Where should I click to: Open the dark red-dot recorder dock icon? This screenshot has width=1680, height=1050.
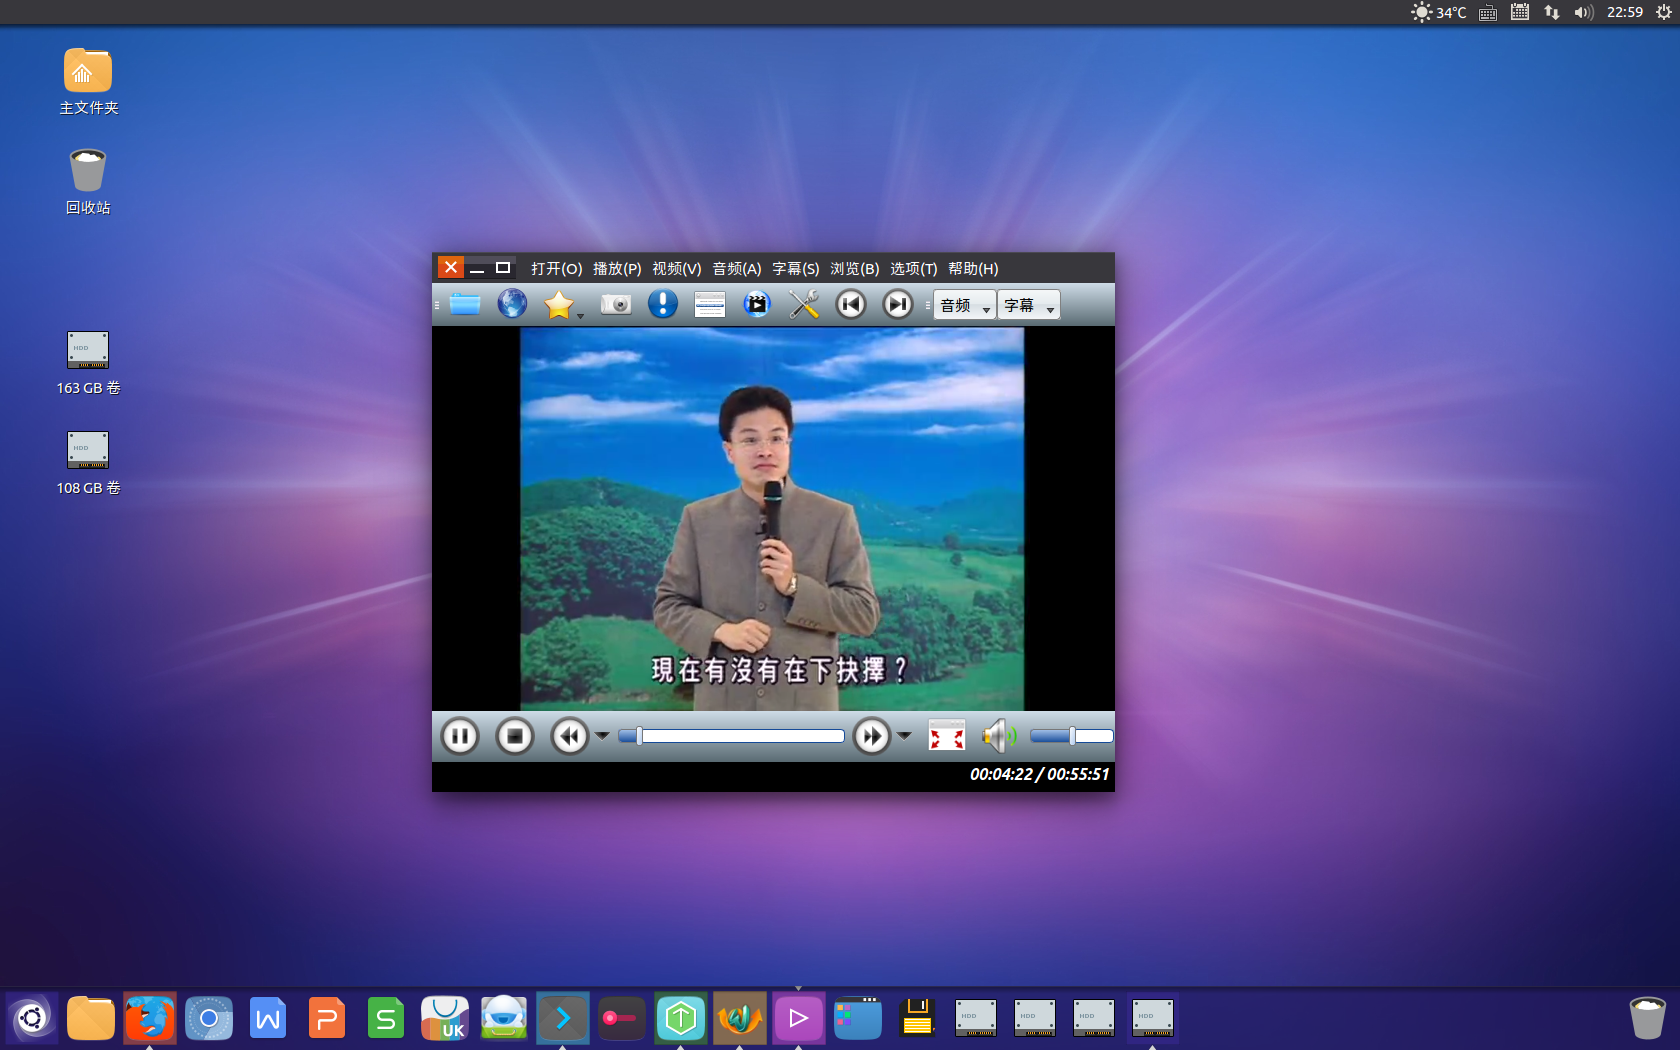622,1019
